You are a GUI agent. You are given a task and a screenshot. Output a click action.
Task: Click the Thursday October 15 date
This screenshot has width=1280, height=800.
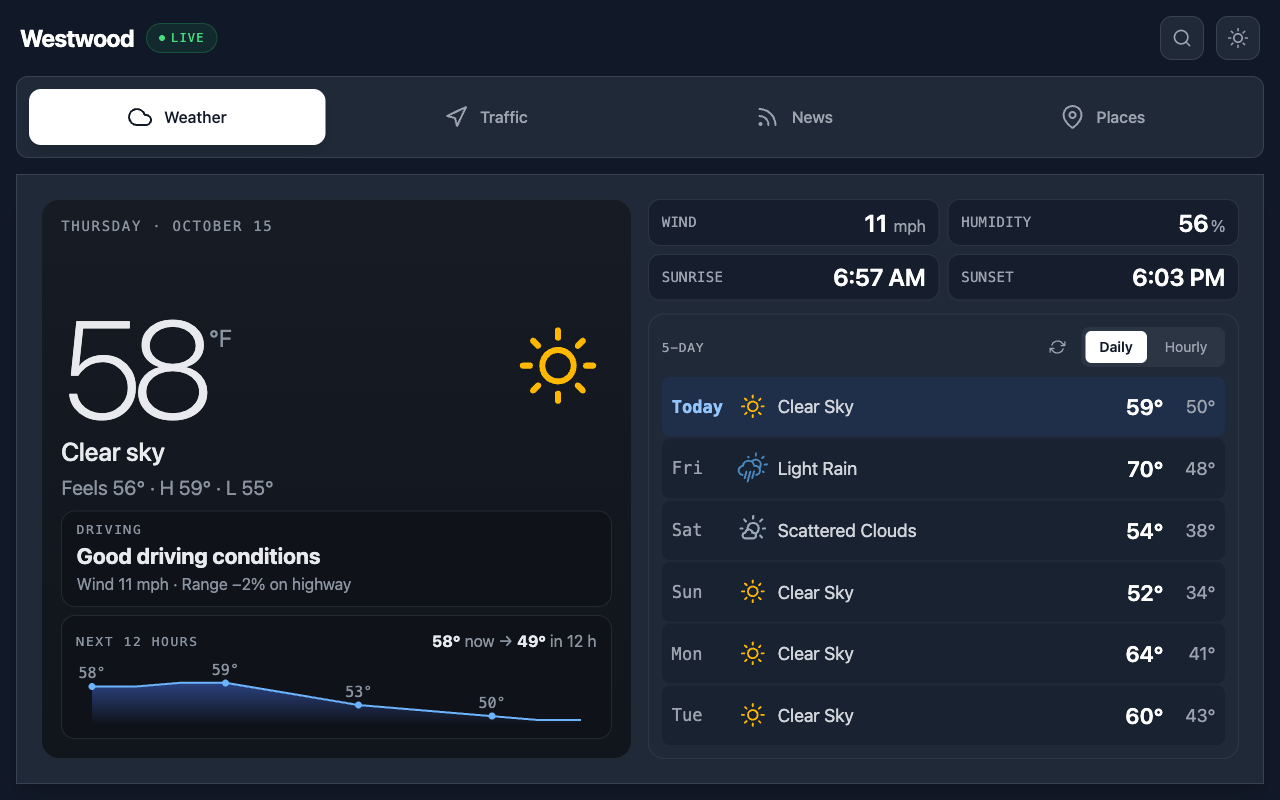pyautogui.click(x=167, y=226)
